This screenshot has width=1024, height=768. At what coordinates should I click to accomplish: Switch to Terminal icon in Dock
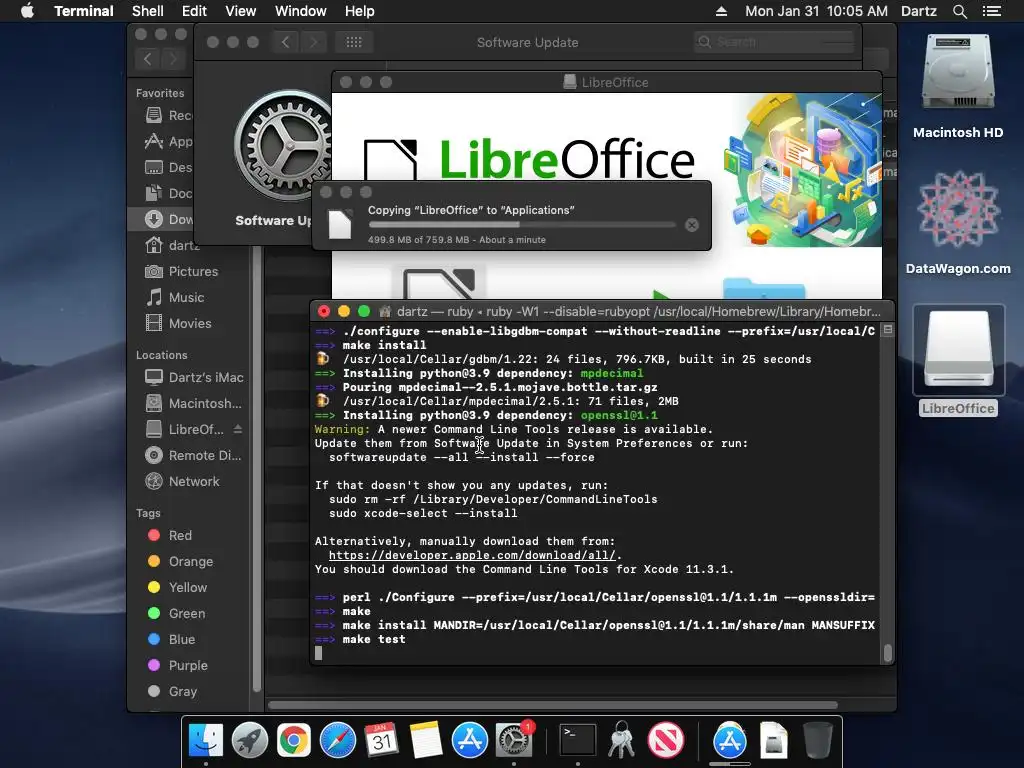578,741
